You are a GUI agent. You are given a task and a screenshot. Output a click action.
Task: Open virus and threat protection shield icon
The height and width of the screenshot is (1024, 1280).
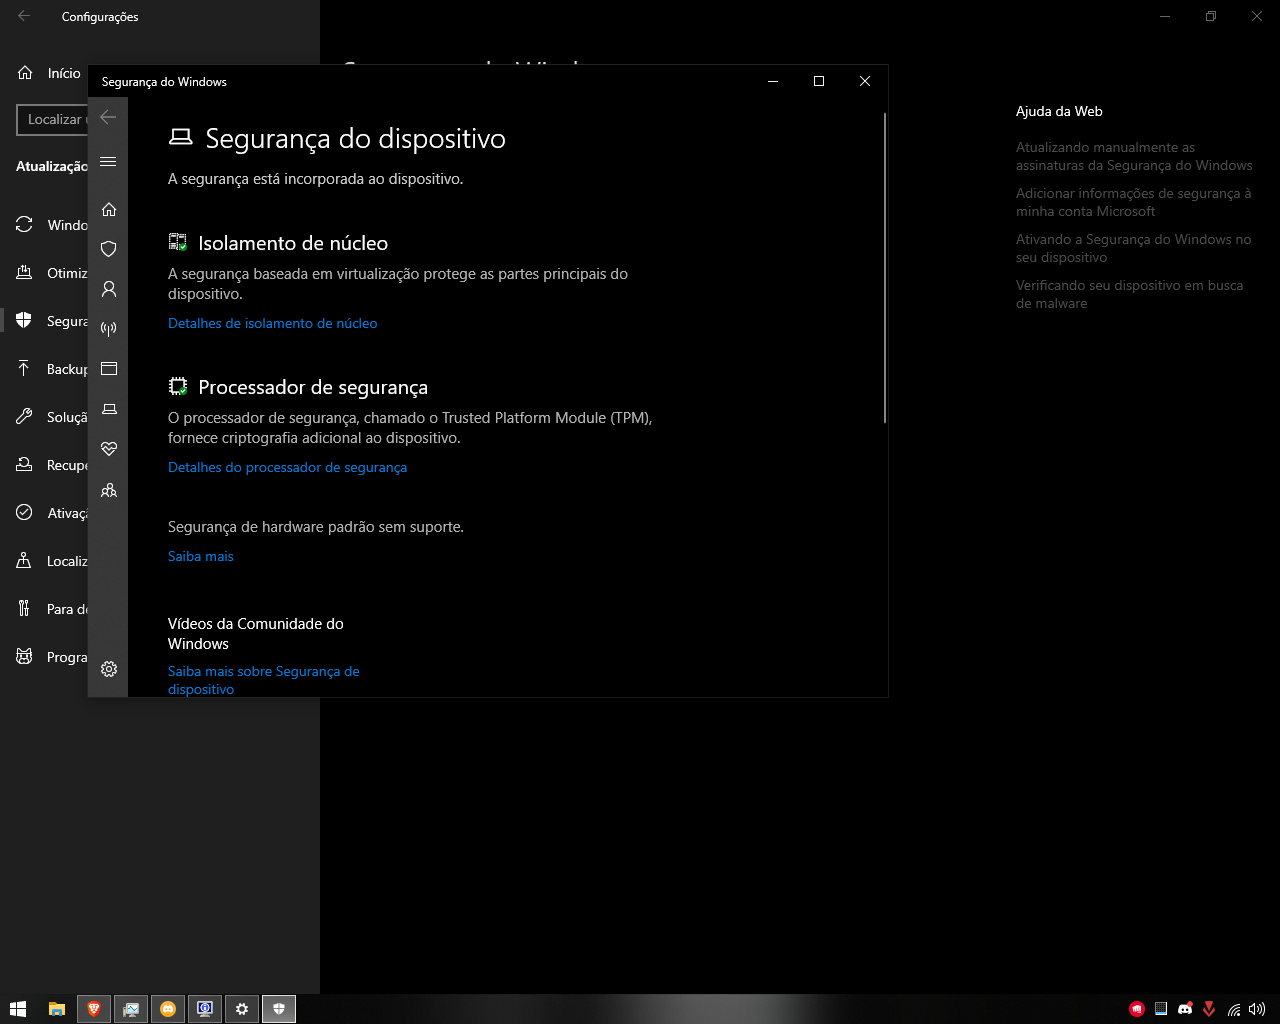109,249
